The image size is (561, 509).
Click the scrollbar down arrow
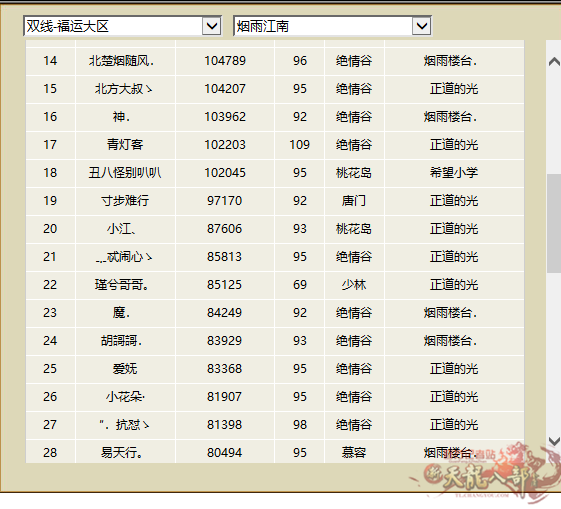coord(554,441)
